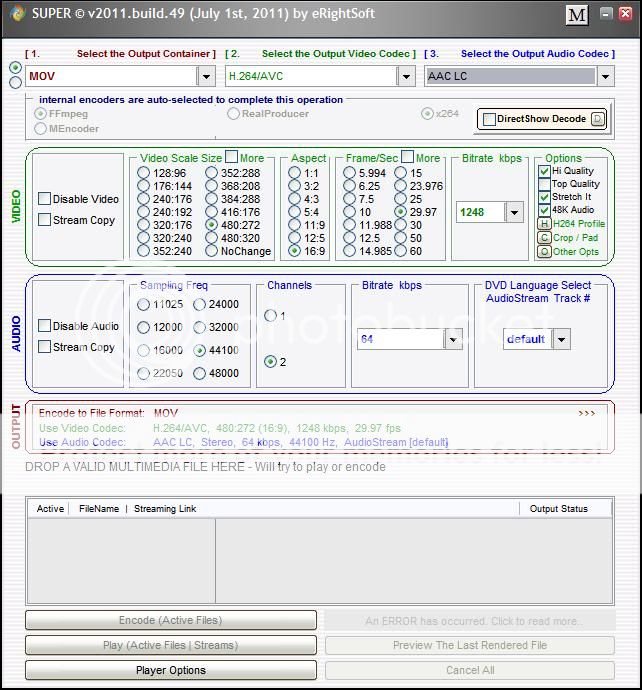Image resolution: width=642 pixels, height=690 pixels.
Task: Click the M menu button in title bar
Action: click(x=576, y=15)
